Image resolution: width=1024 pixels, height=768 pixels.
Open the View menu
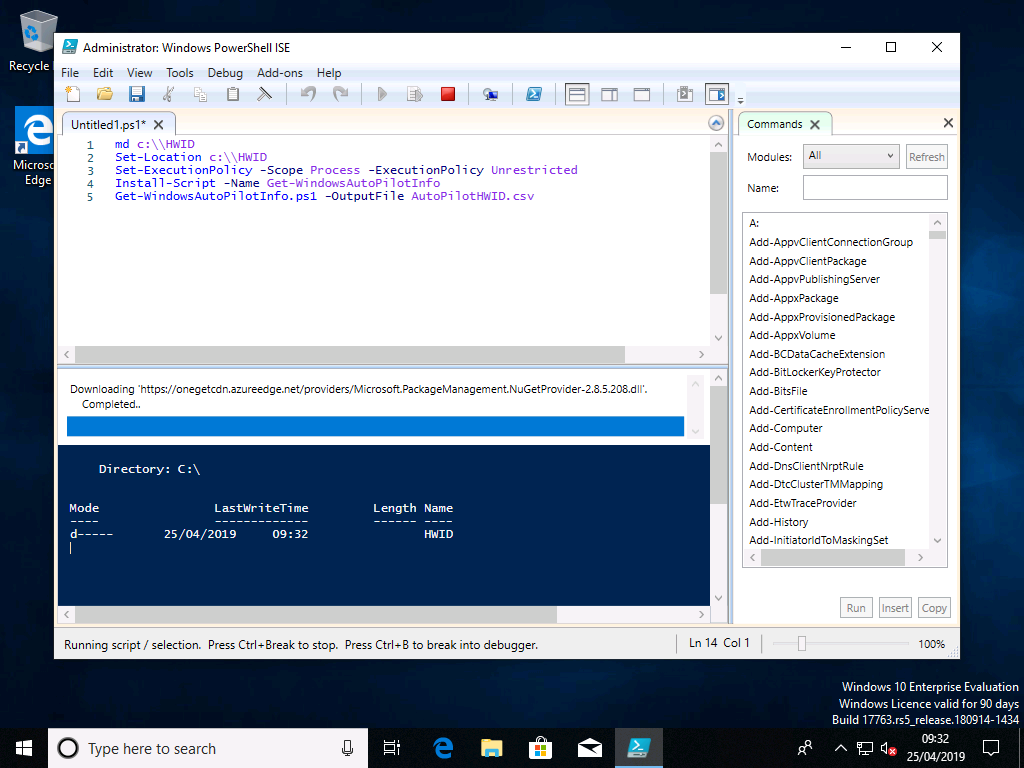(x=139, y=72)
